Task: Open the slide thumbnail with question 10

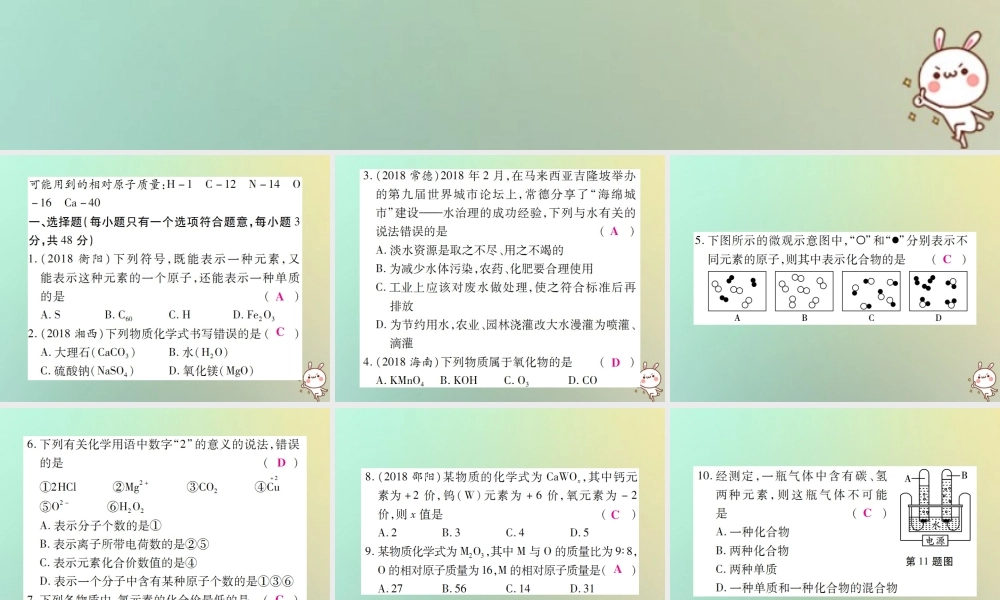Action: tap(835, 504)
